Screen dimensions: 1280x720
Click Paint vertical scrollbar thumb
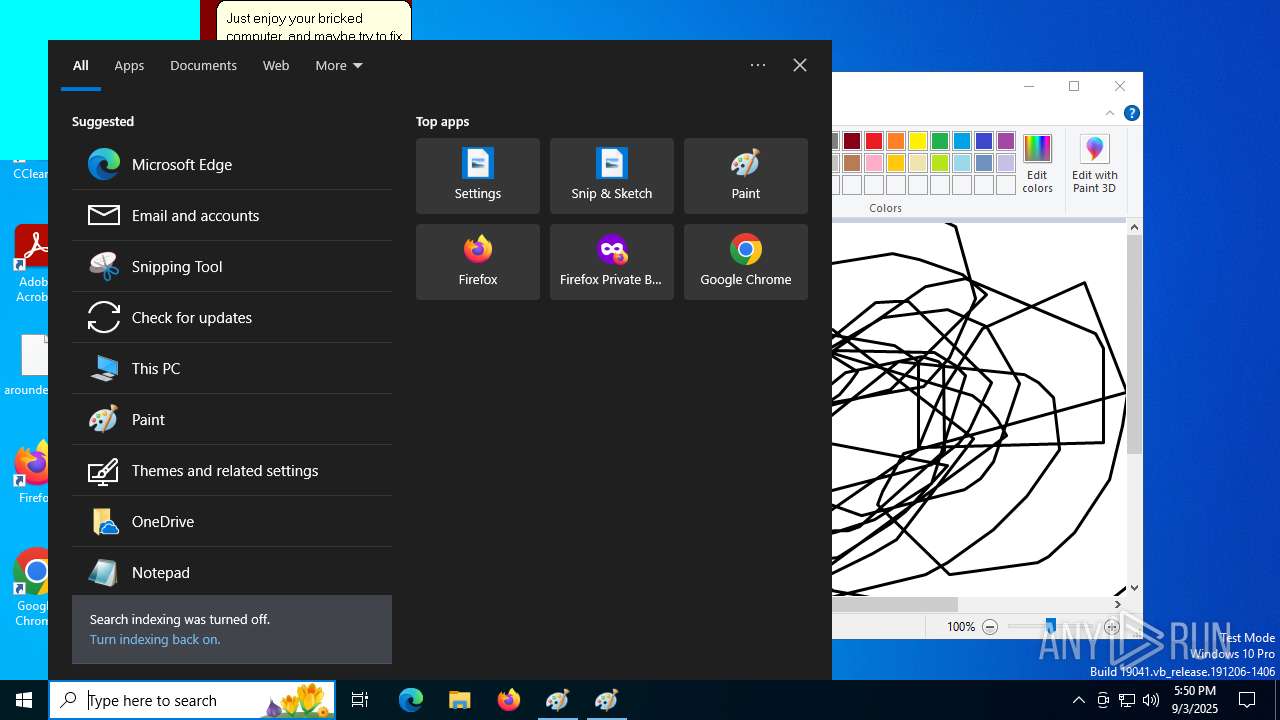tap(1134, 345)
